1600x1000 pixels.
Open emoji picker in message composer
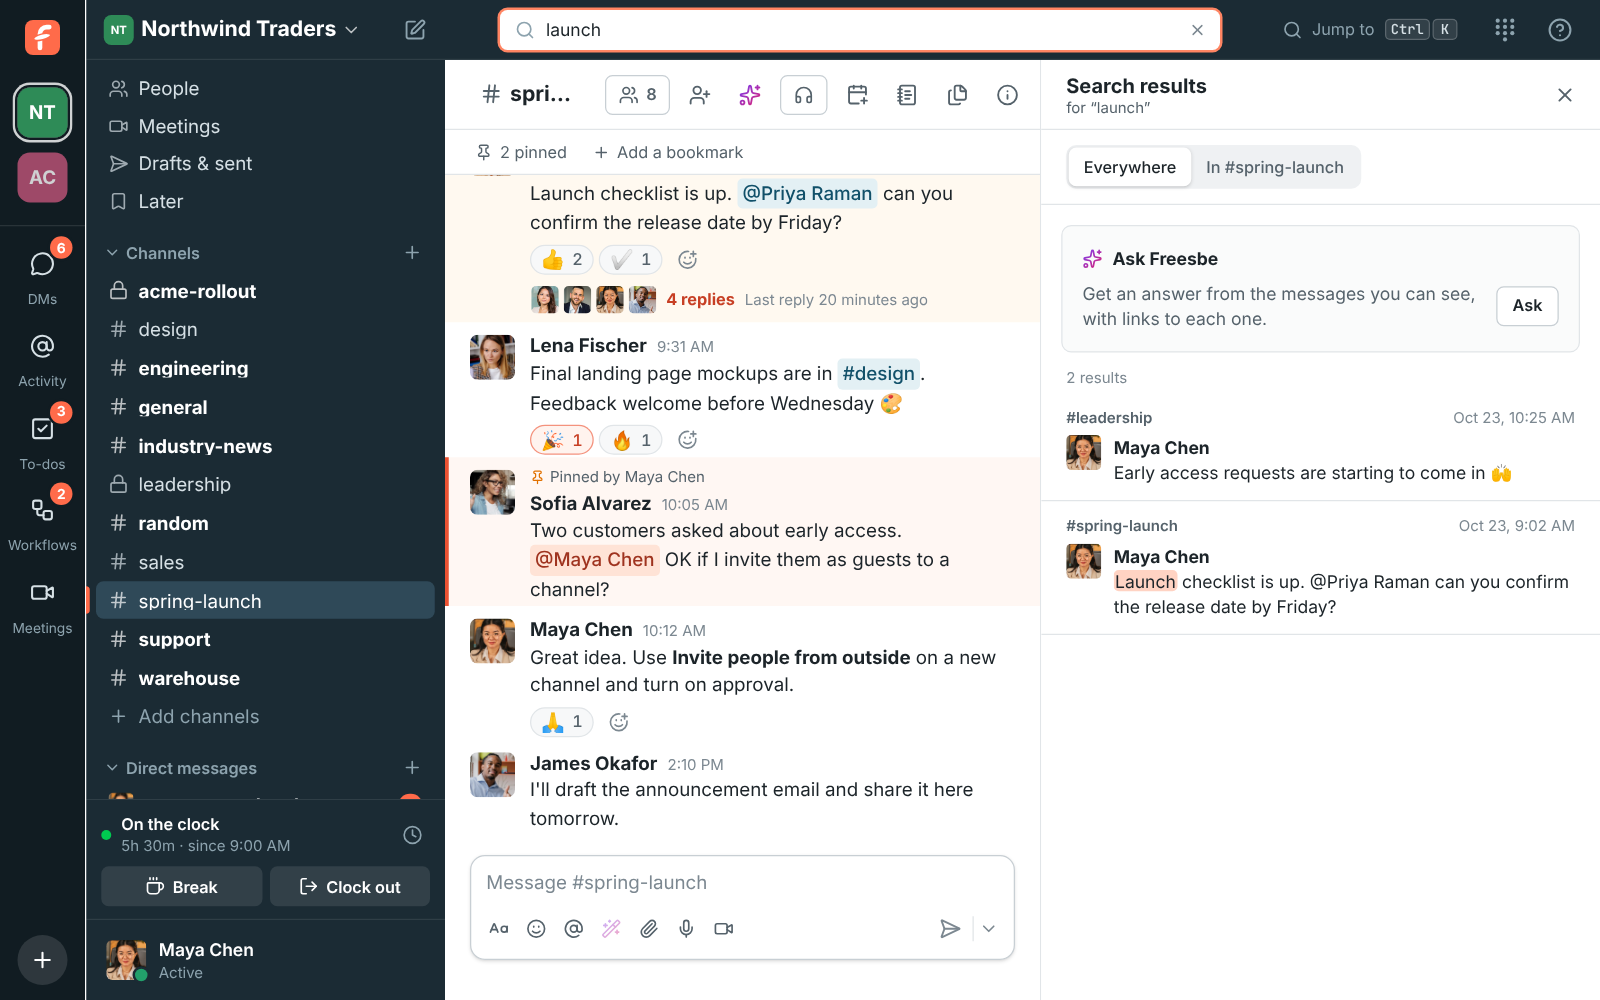[537, 929]
